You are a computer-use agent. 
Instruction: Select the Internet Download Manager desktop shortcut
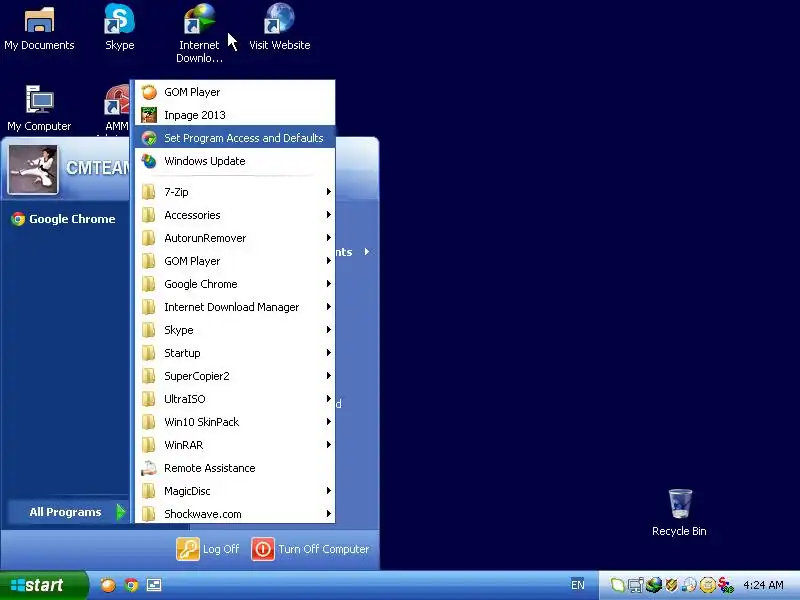(x=199, y=33)
